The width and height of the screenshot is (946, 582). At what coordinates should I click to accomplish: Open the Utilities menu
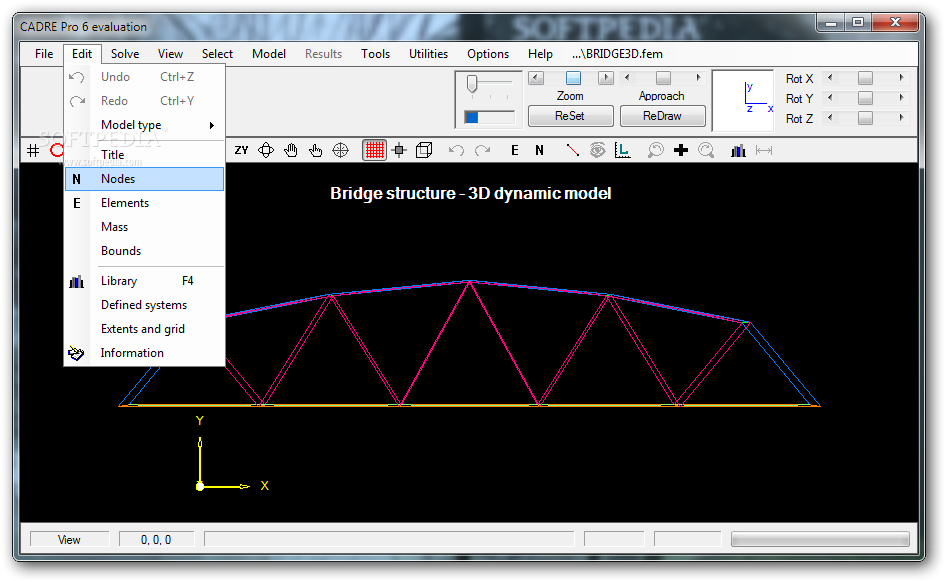tap(428, 54)
